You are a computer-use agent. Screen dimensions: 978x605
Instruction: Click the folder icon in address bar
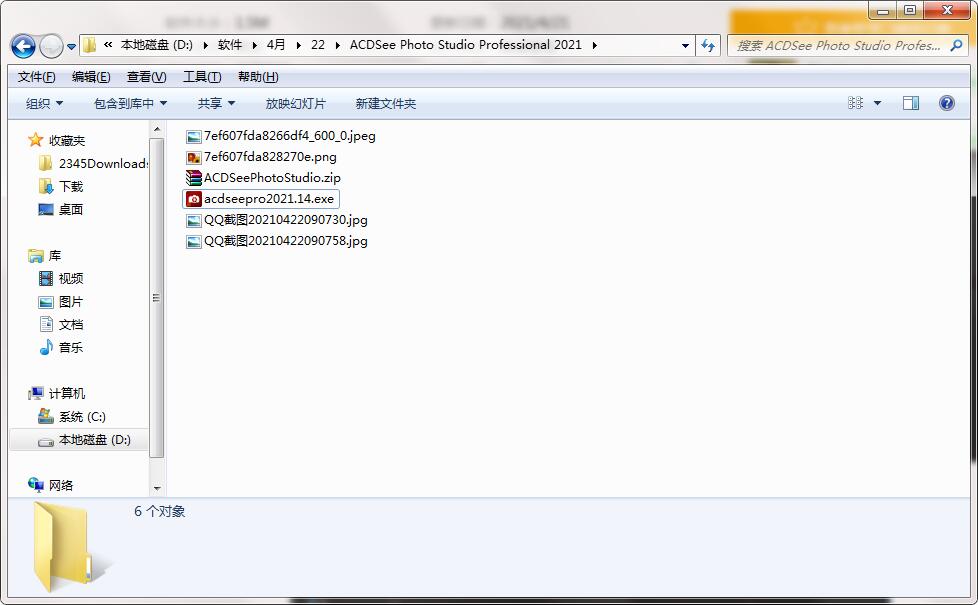[90, 45]
